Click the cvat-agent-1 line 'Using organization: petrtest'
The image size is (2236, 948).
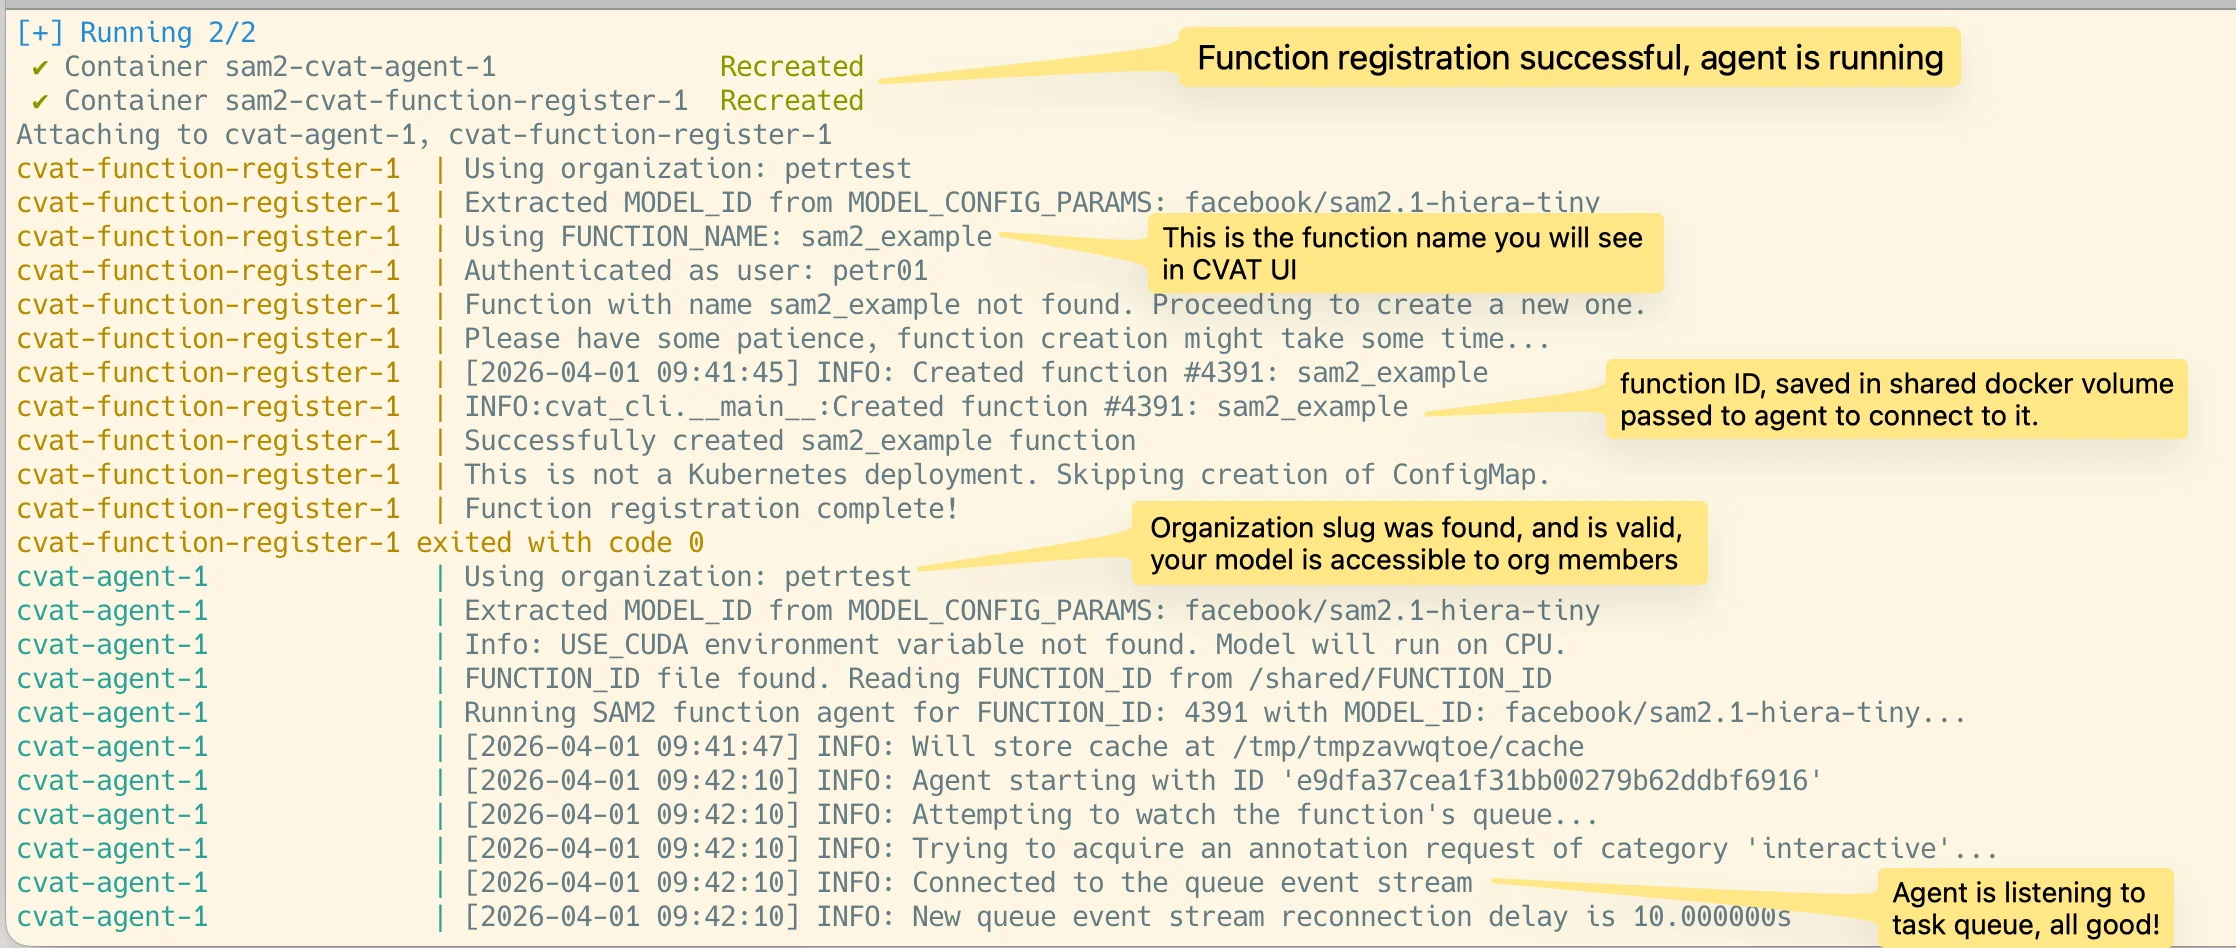tap(688, 577)
